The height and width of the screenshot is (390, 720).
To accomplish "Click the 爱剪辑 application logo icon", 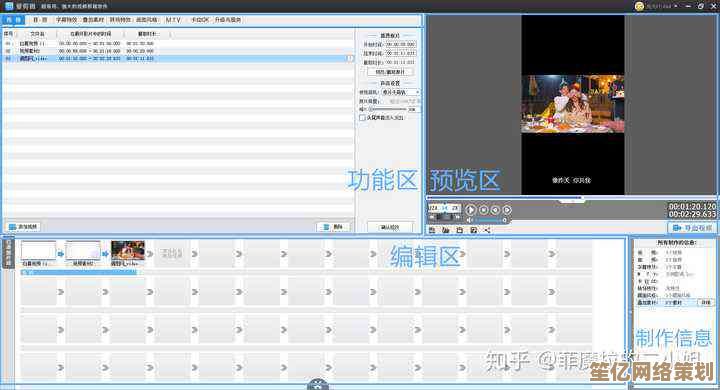I will 9,6.
